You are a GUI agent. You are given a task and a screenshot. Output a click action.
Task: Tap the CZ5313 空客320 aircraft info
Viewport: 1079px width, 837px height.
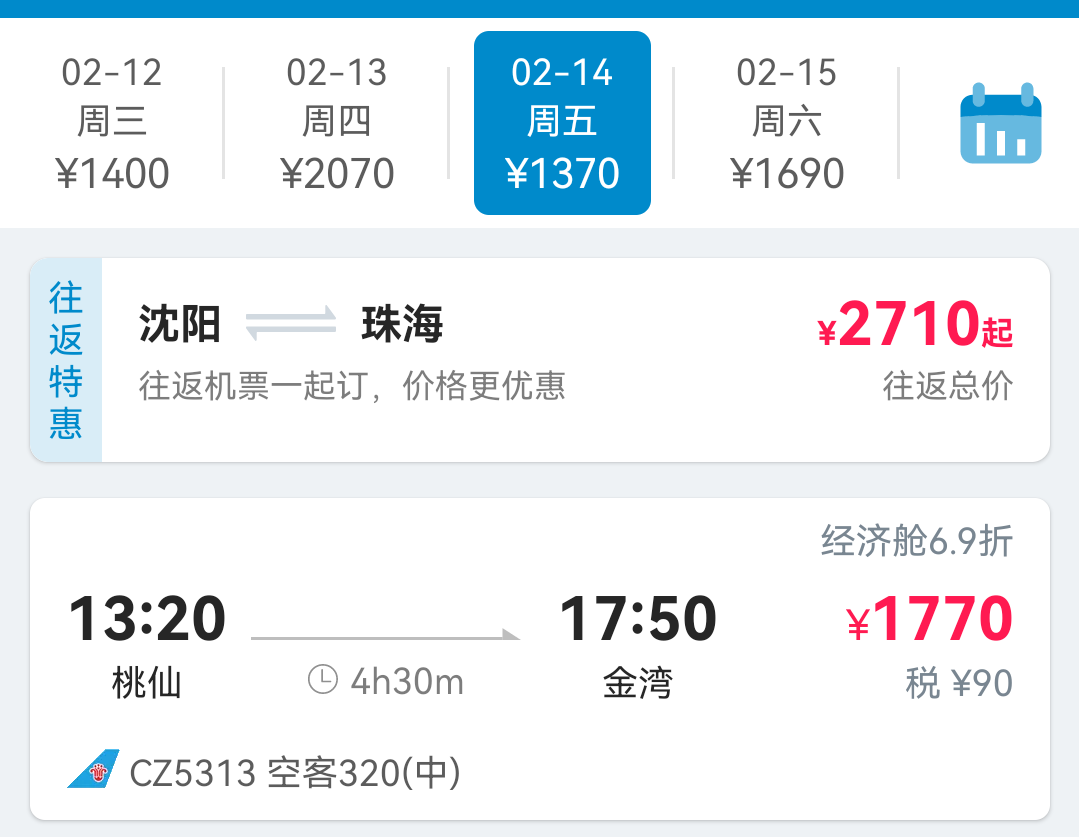tap(295, 773)
